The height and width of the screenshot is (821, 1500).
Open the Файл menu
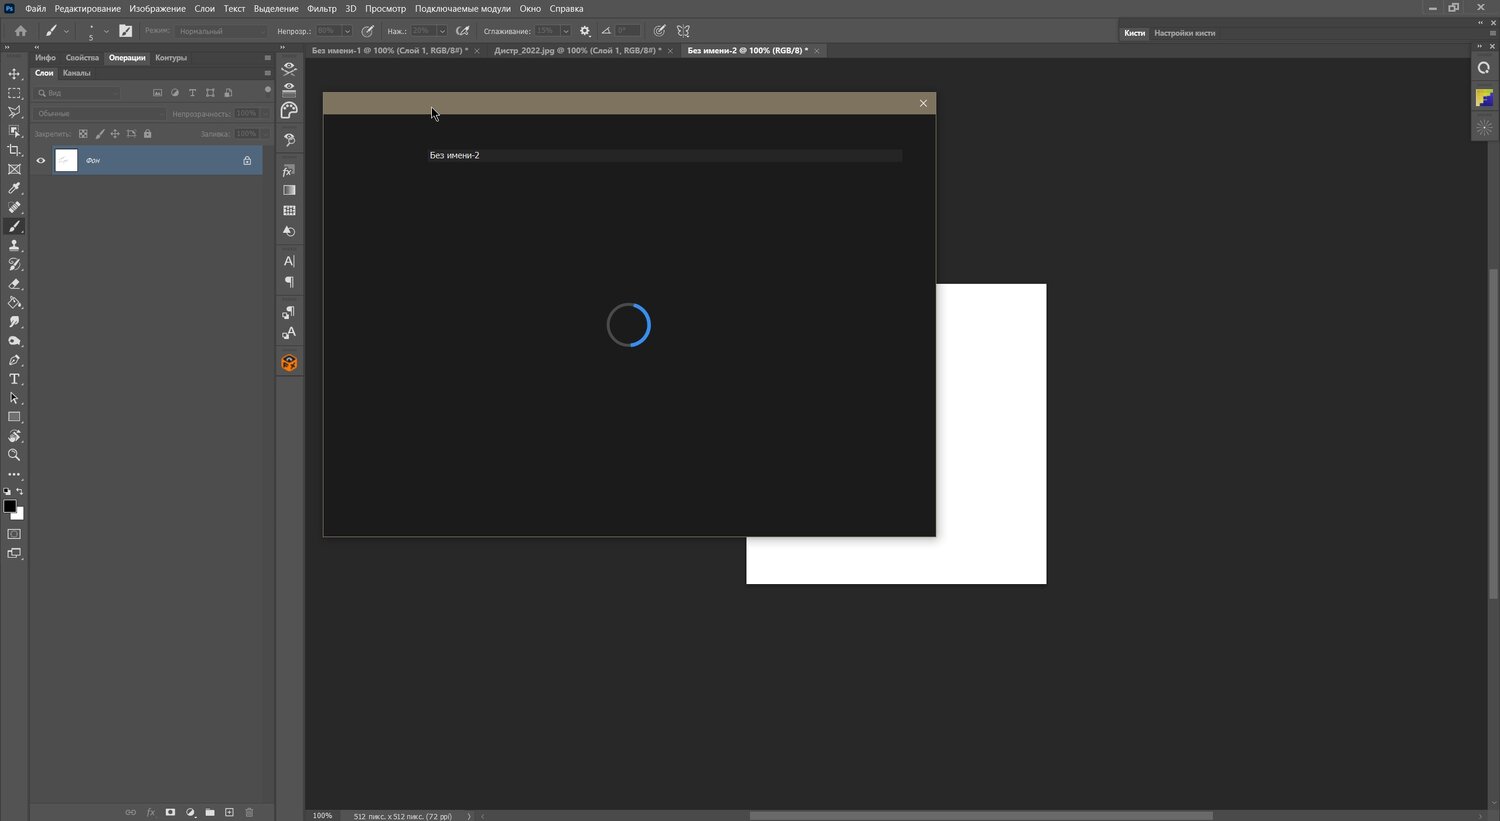(35, 9)
